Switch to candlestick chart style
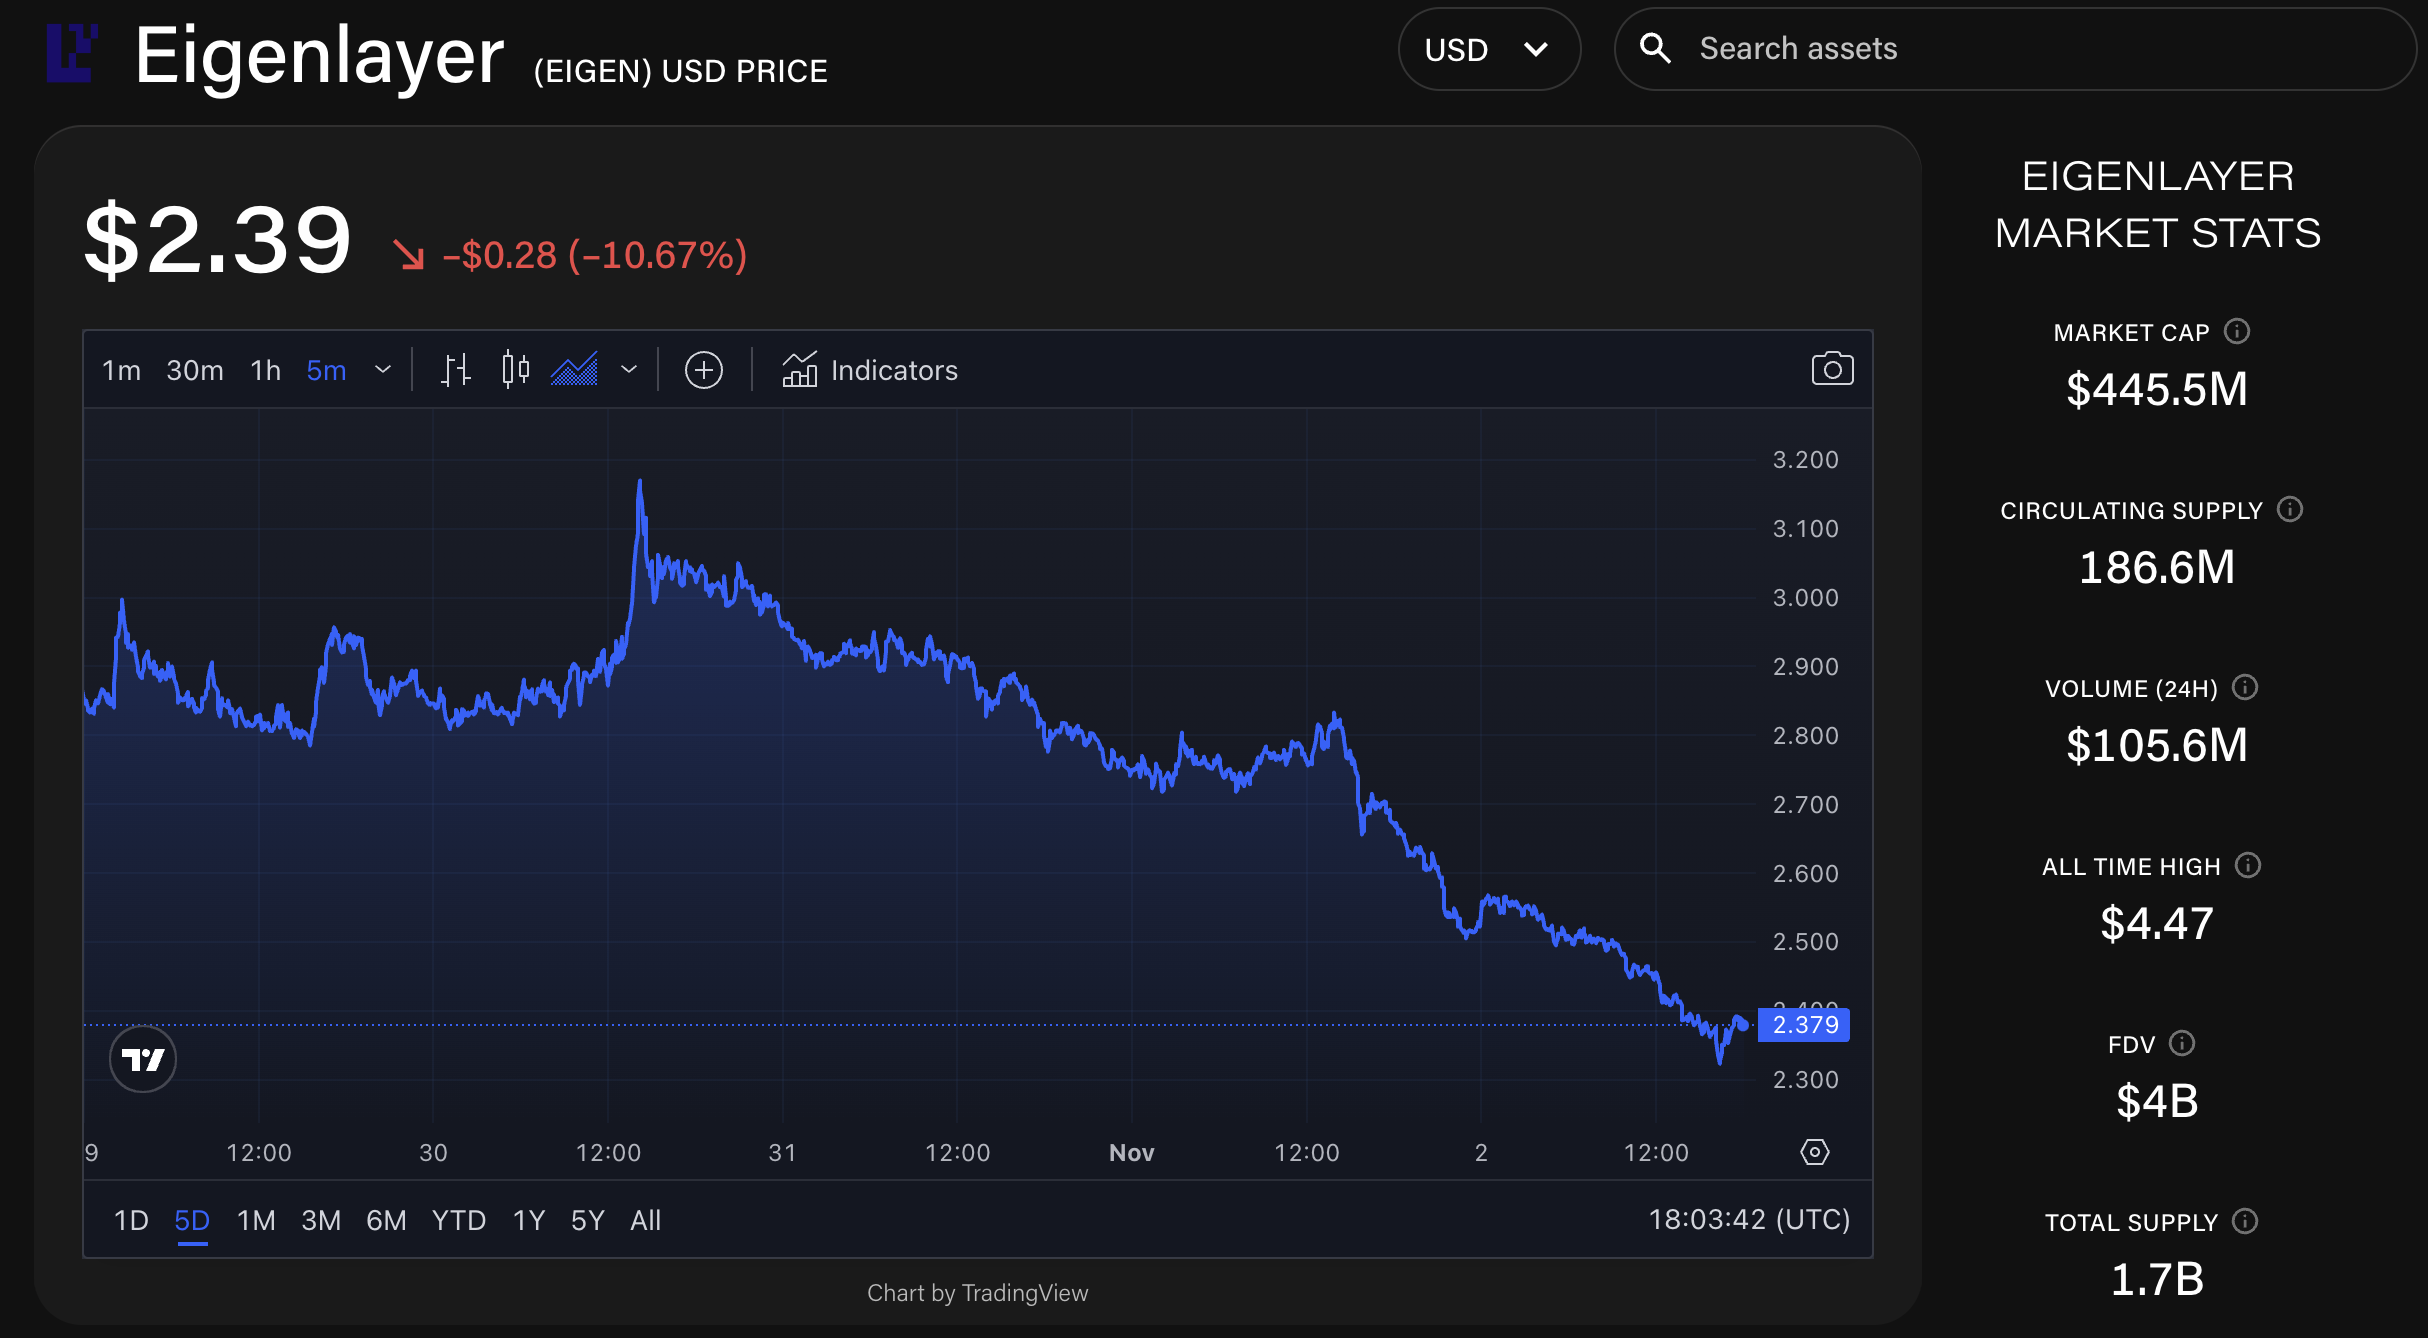Viewport: 2428px width, 1338px height. (515, 370)
